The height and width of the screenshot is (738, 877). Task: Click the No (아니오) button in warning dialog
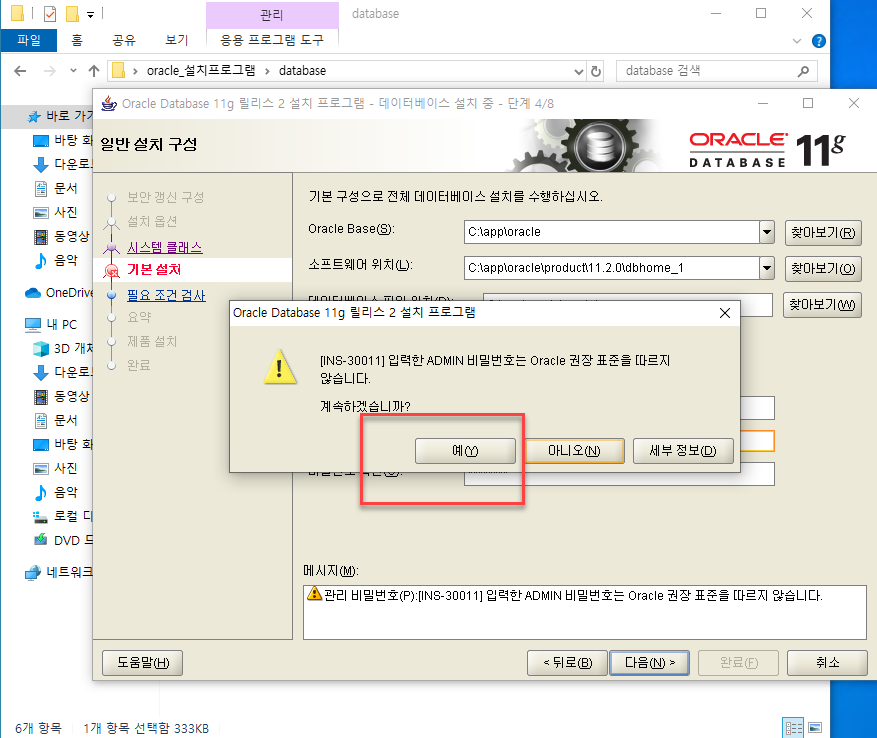pos(574,450)
